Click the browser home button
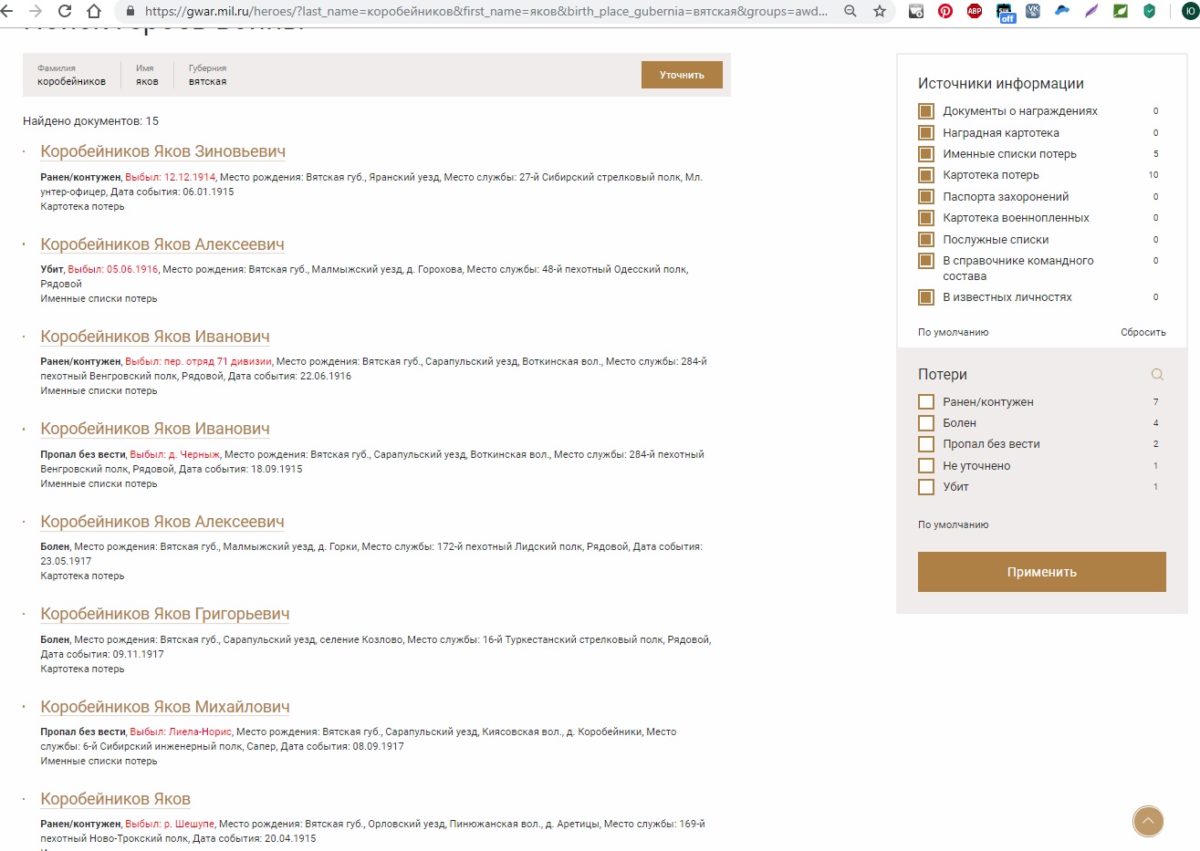The width and height of the screenshot is (1200, 851). click(94, 12)
